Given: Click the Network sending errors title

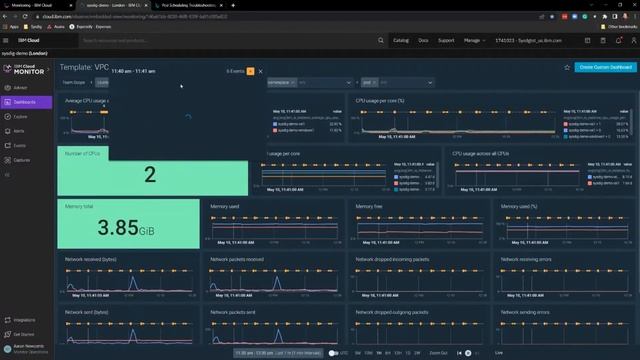Looking at the screenshot, I should coord(525,312).
